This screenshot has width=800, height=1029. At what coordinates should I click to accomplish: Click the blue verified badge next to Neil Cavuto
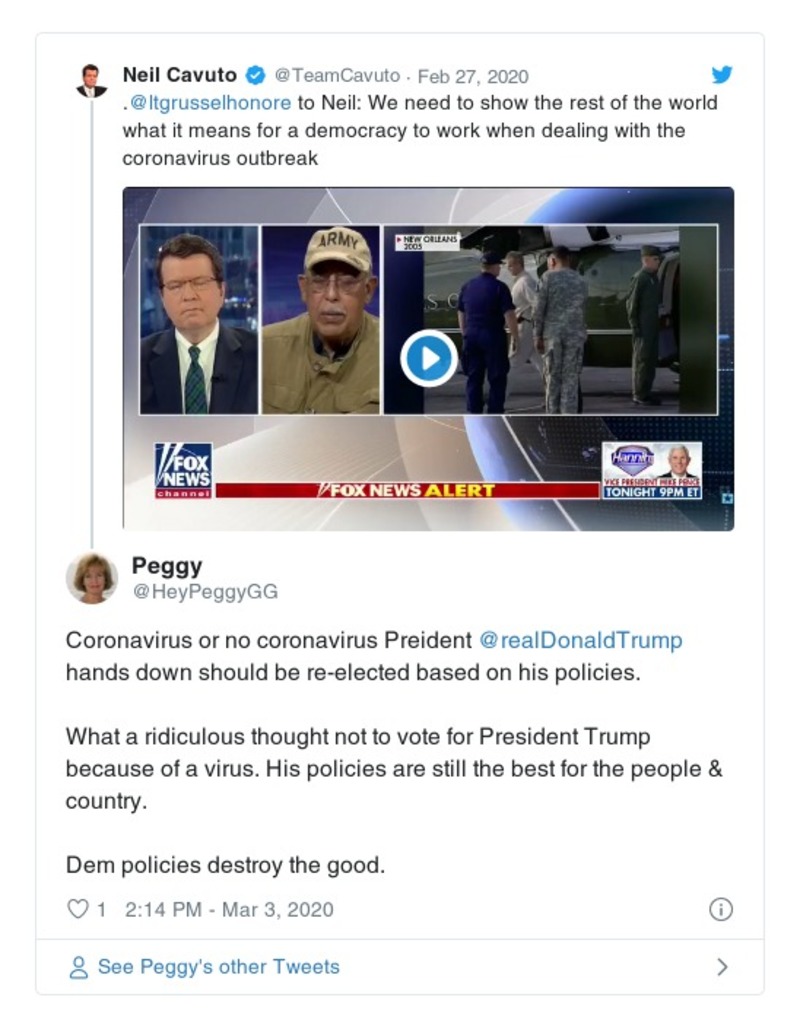point(255,74)
